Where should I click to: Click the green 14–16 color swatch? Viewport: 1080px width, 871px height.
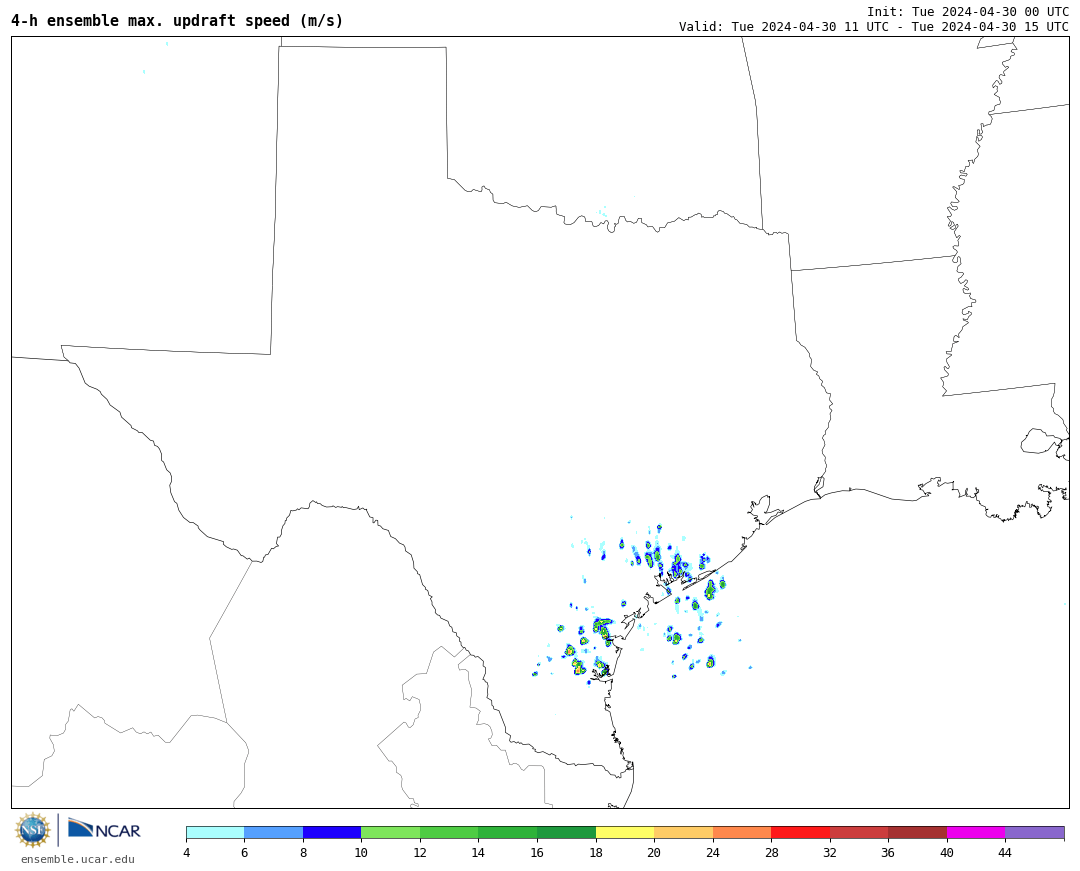click(x=508, y=832)
